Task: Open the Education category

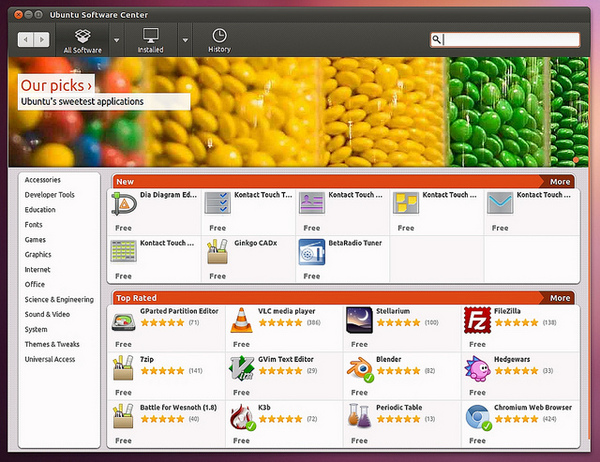Action: coord(40,210)
